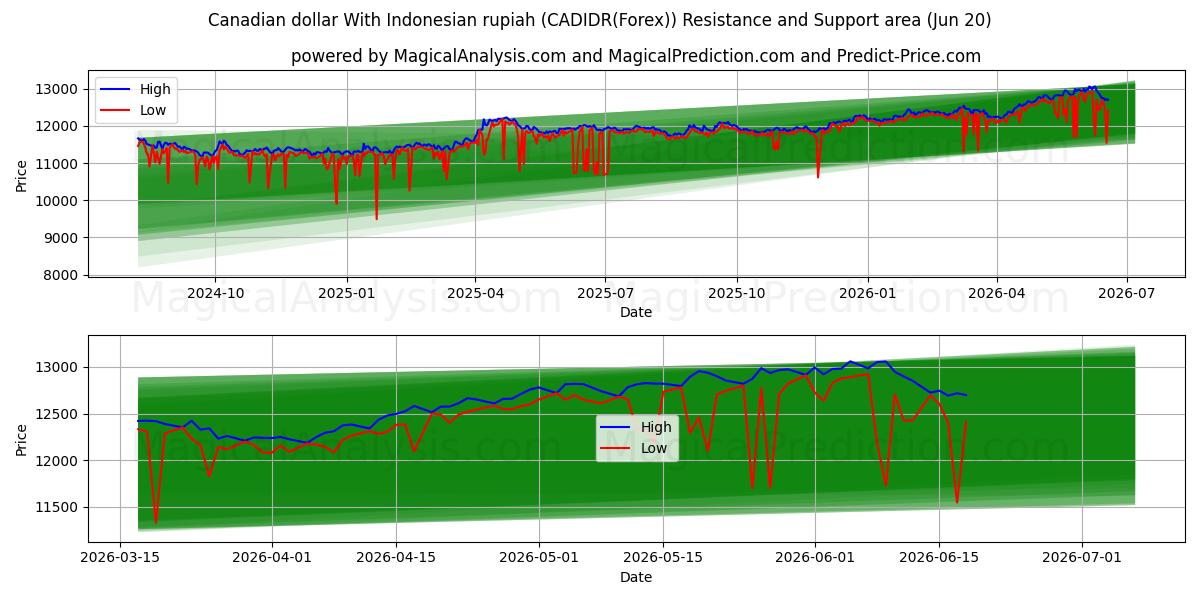Click the 2026-04-15 tick label
1200x600 pixels.
click(x=396, y=558)
